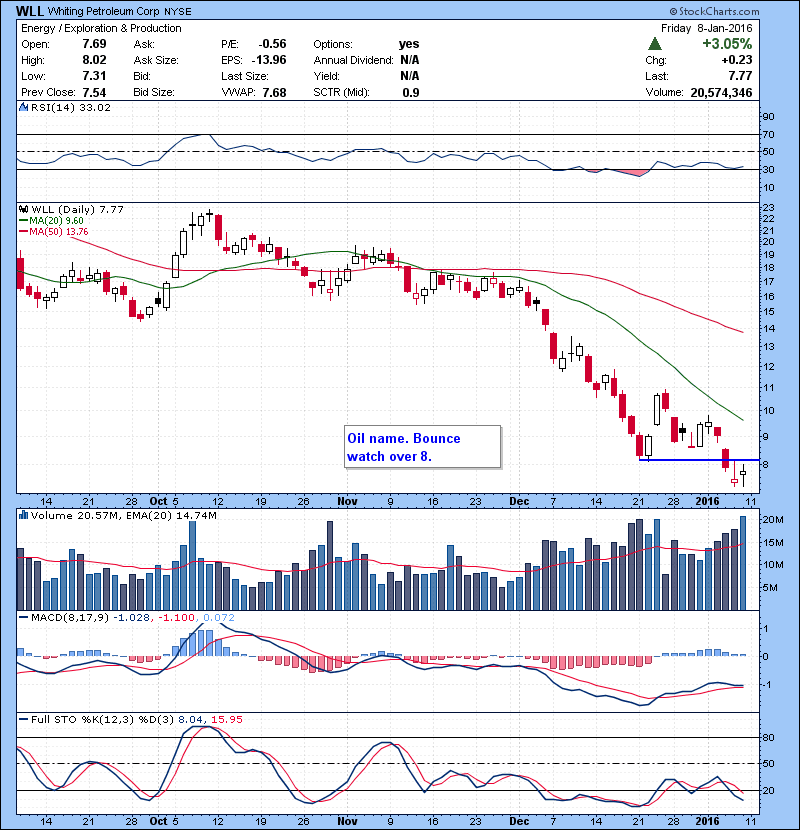Click 'Whiting Petroleum Corp' company name
Screen dimensions: 800x830
(103, 11)
